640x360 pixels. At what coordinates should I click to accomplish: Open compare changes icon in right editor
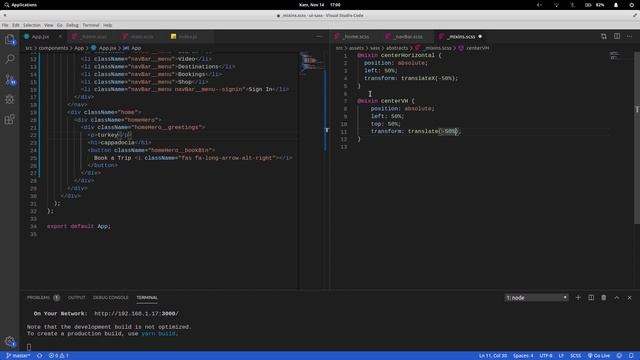pos(604,36)
